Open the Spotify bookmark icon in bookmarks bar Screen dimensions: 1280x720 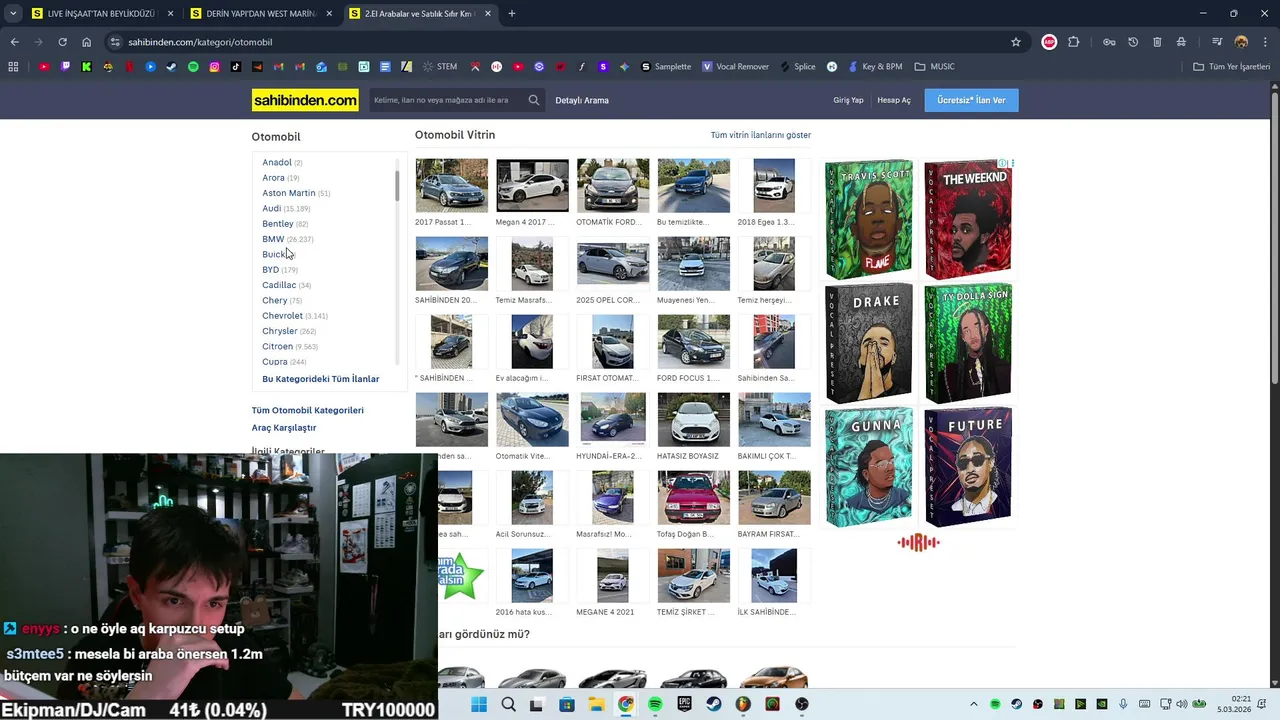point(193,67)
